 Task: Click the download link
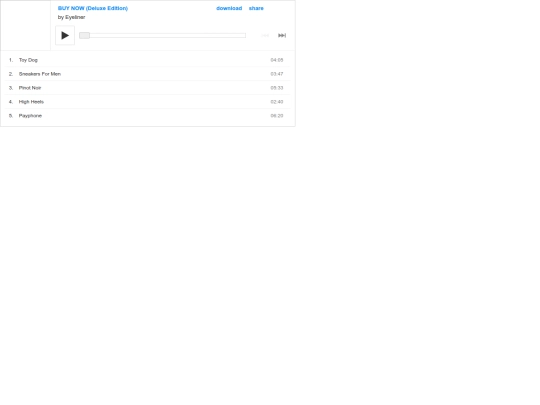coord(229,8)
